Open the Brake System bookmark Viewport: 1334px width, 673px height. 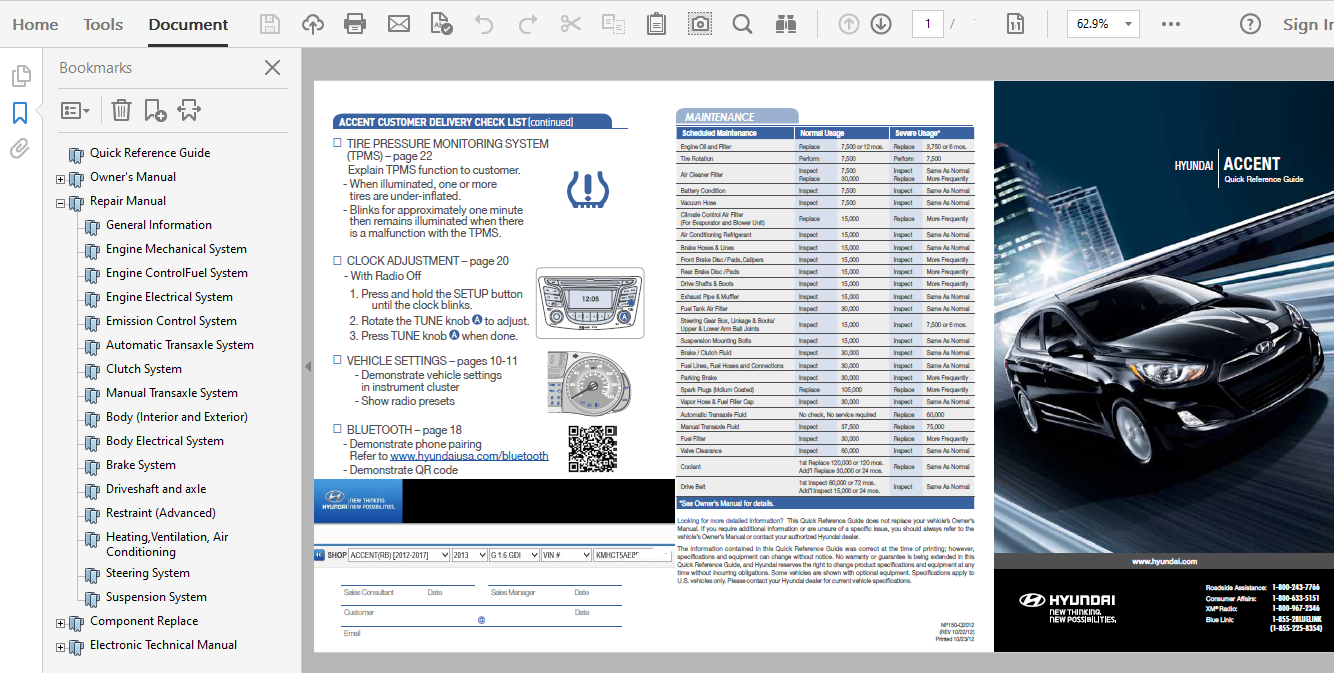coord(140,465)
